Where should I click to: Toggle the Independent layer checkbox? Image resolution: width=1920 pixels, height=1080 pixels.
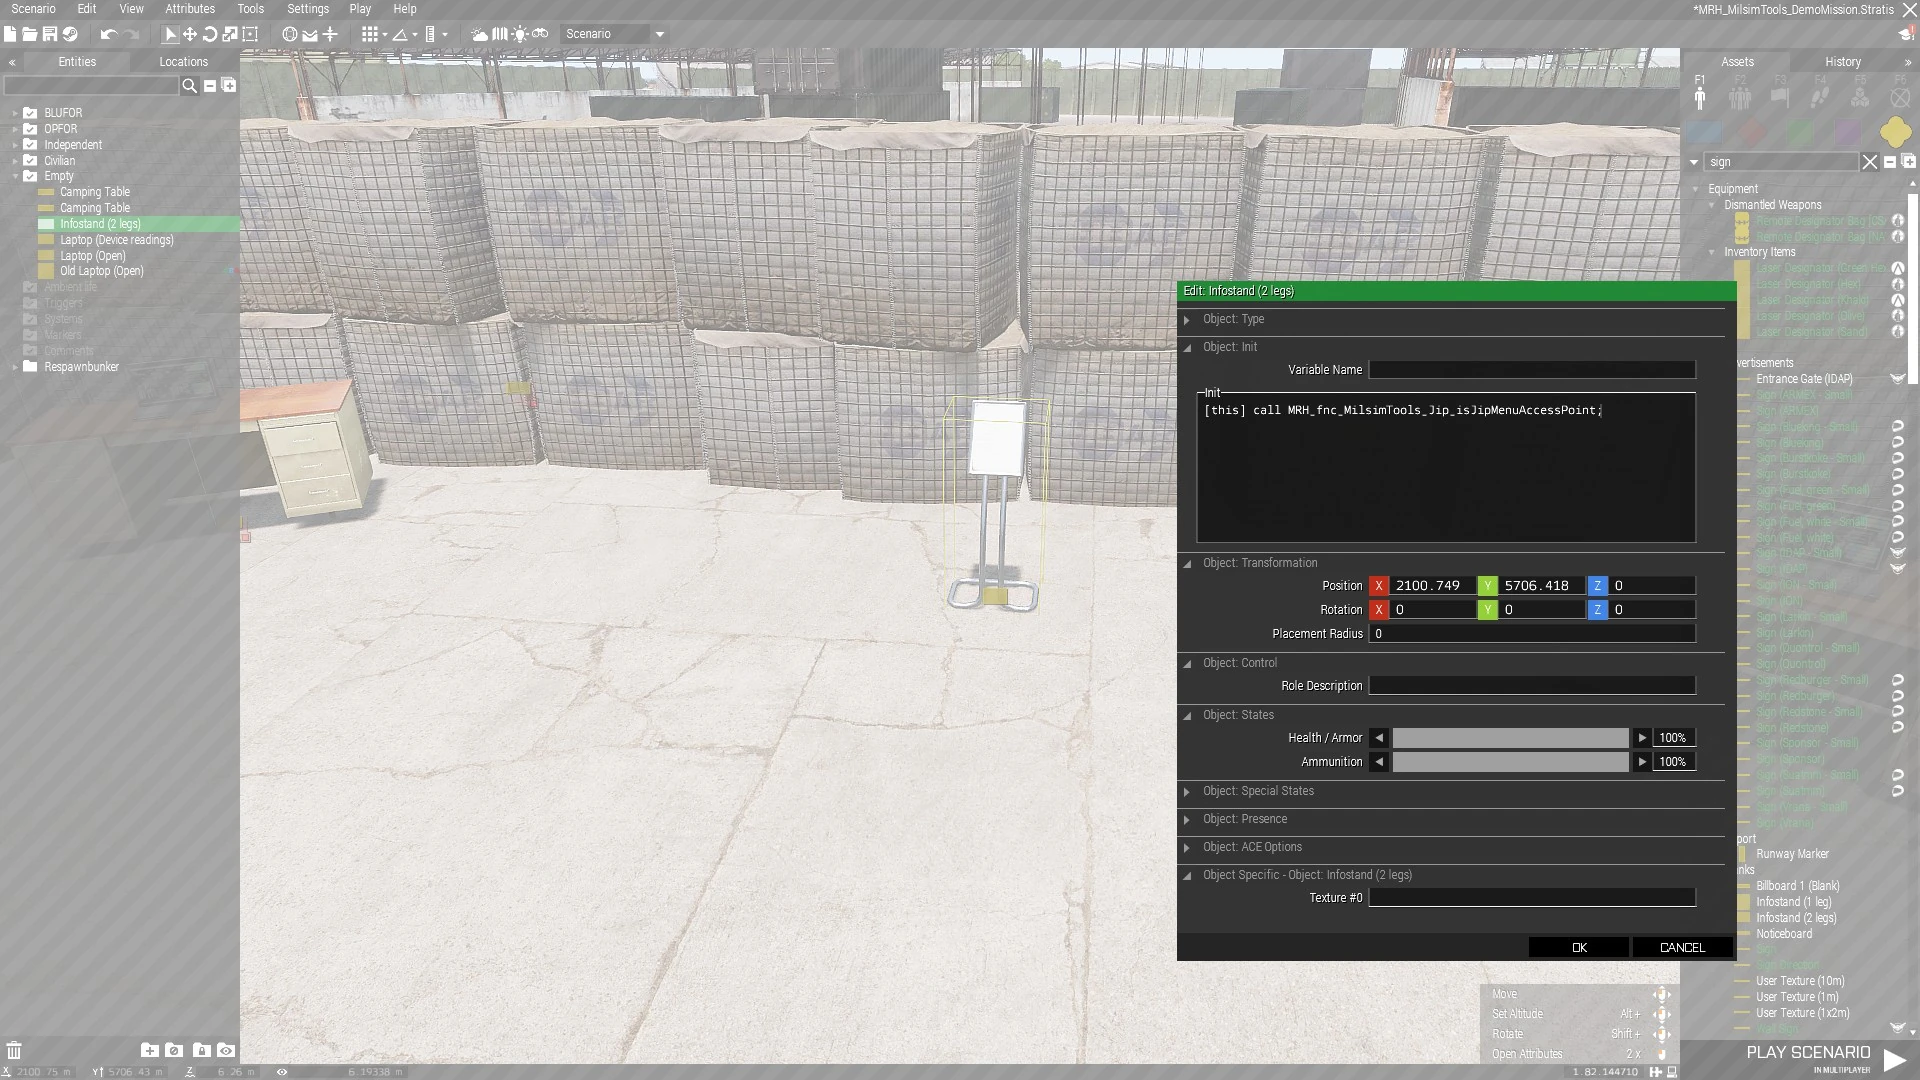(30, 145)
